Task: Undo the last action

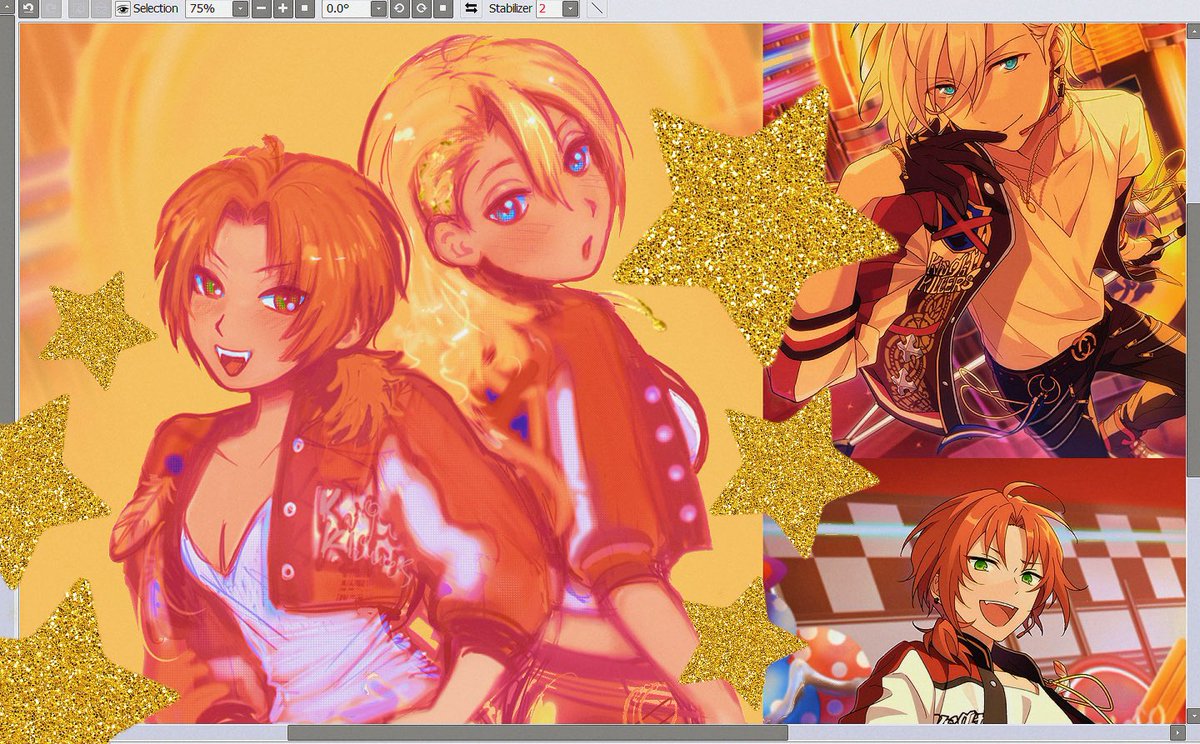Action: (28, 8)
